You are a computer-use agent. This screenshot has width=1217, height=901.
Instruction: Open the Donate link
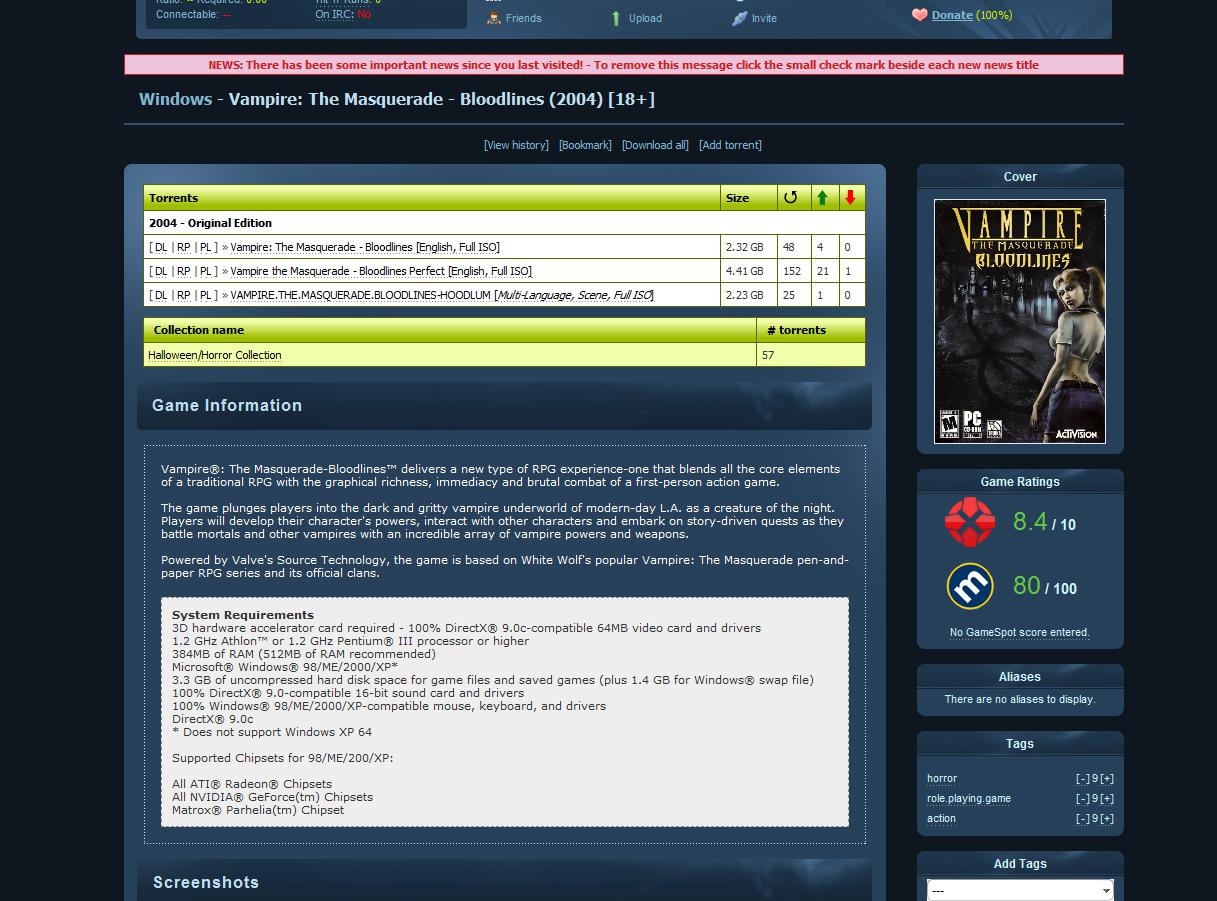click(952, 15)
